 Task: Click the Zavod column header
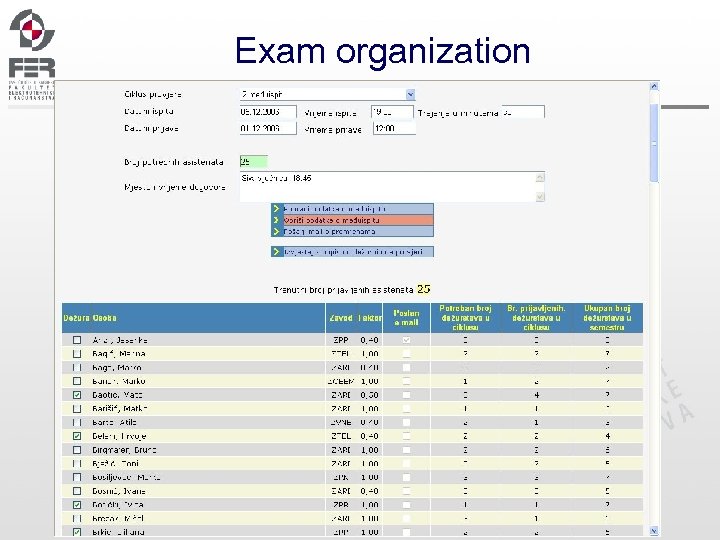click(341, 318)
